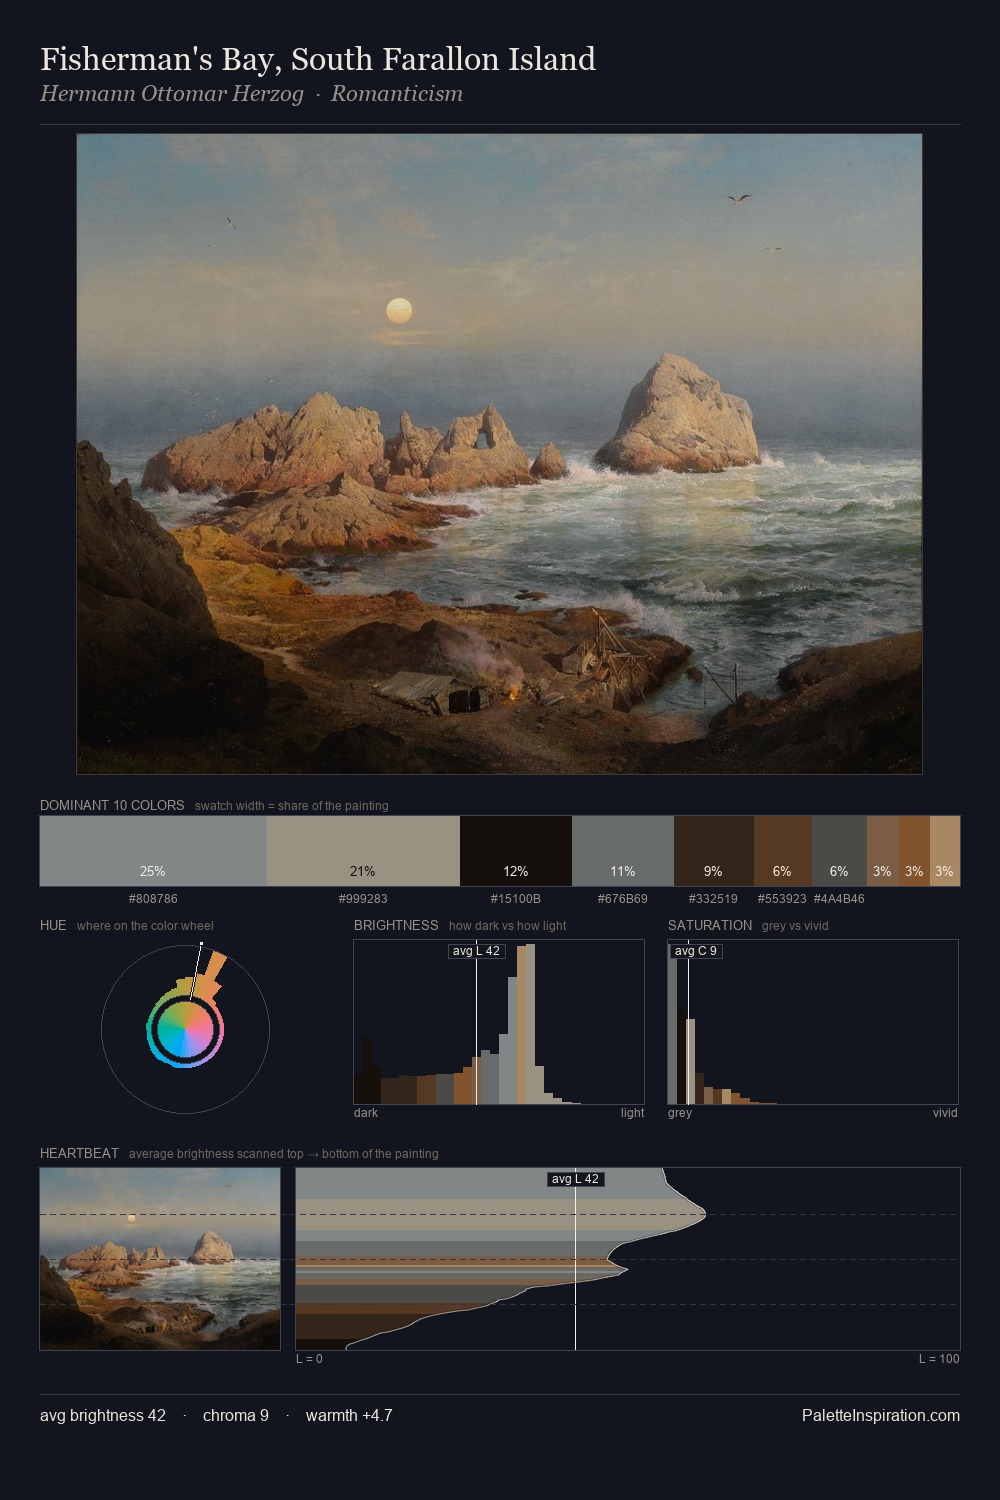
Task: Choose the #4A4B46 swatch
Action: tap(839, 851)
